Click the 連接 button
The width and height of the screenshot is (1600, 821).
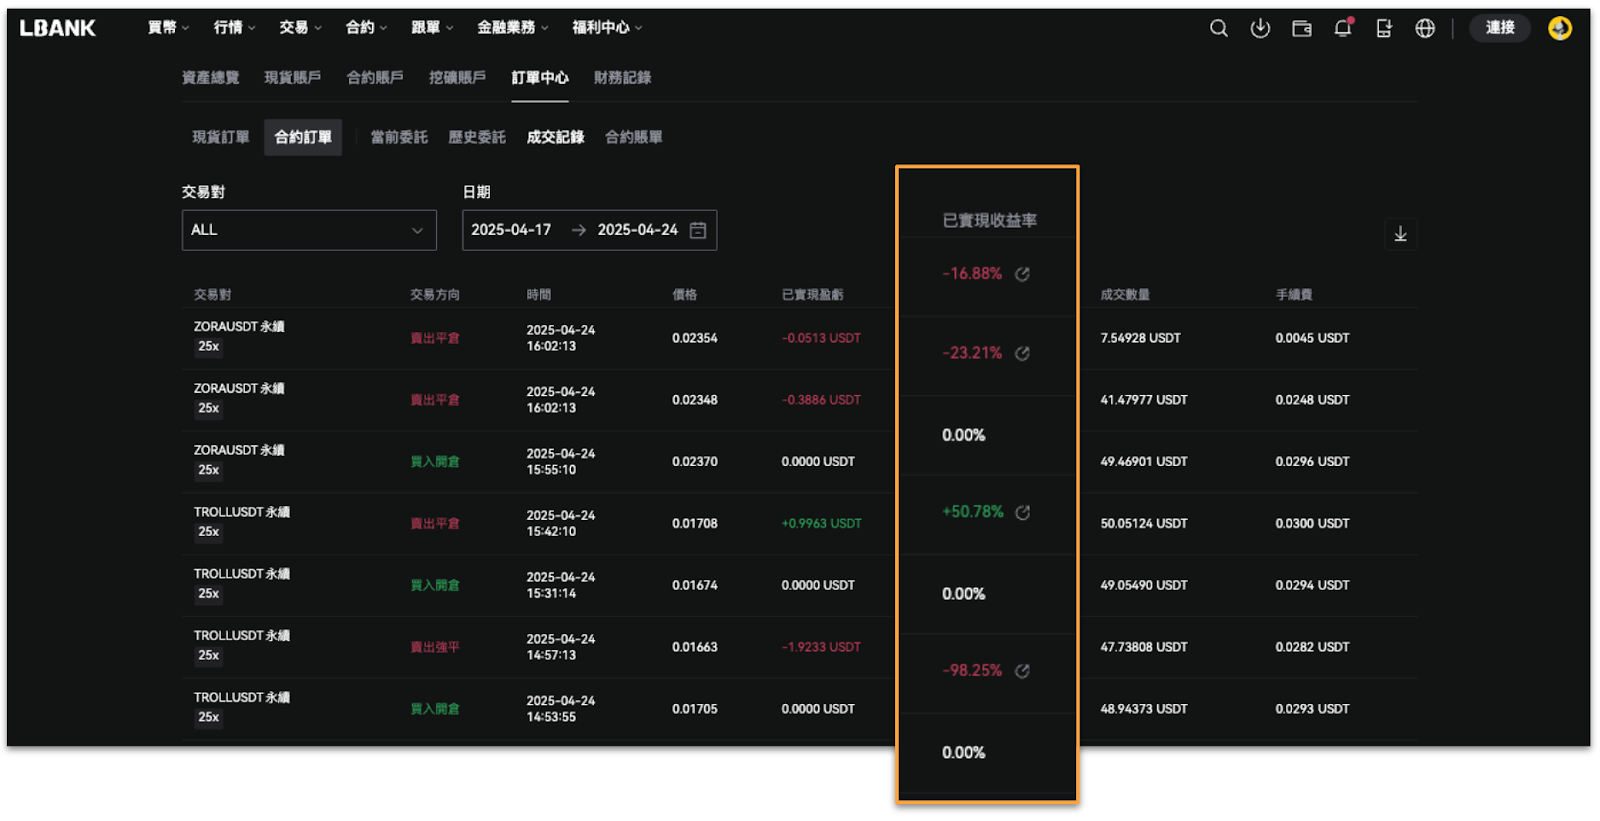1499,28
